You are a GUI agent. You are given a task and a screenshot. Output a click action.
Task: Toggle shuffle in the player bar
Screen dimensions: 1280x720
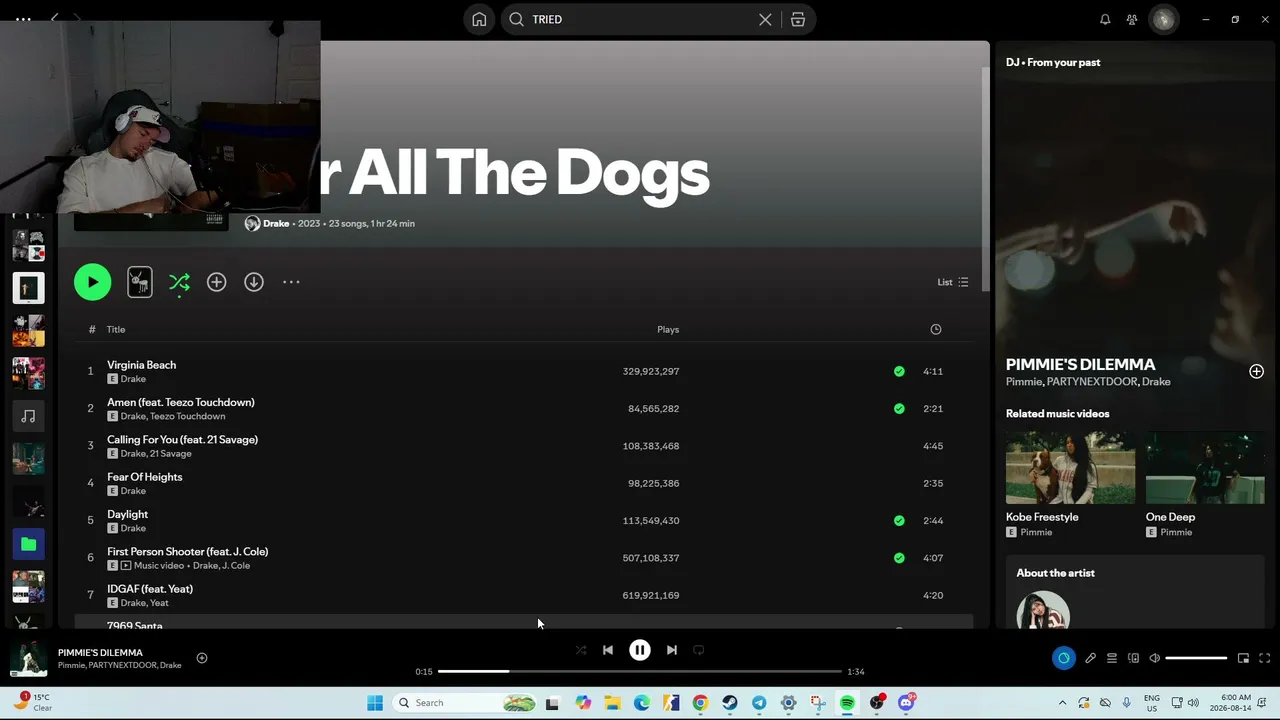click(x=581, y=650)
